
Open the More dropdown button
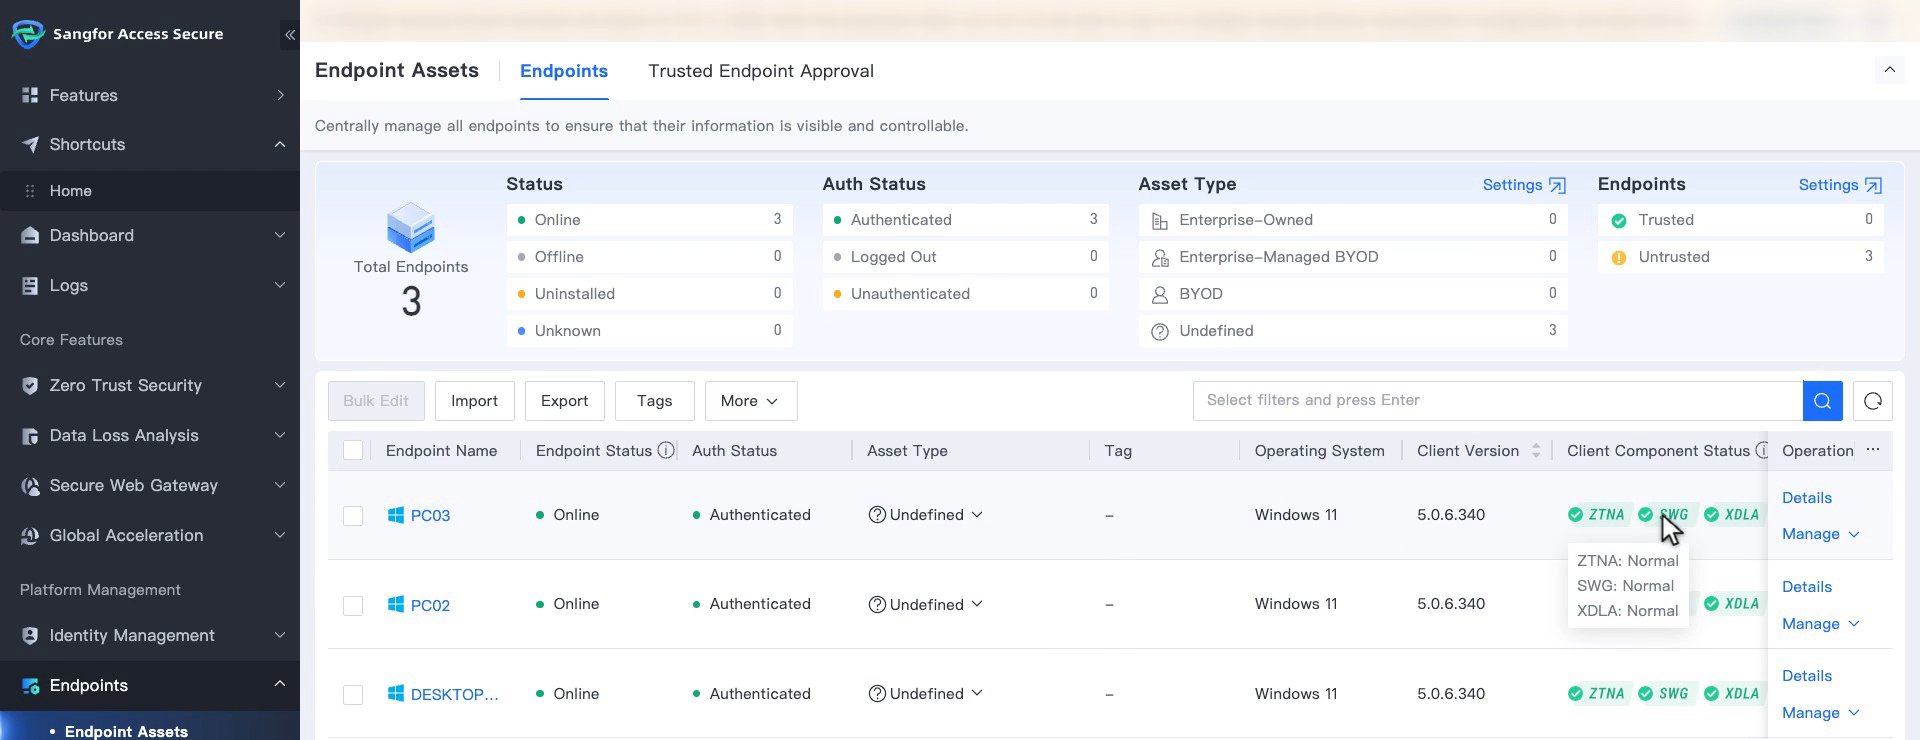[x=751, y=401]
